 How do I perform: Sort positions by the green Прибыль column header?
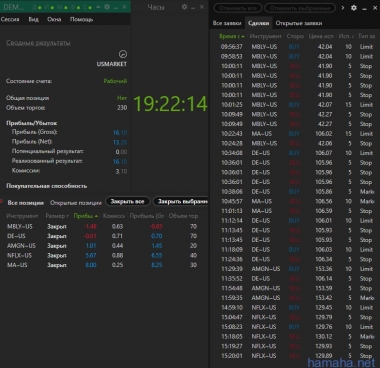click(x=86, y=216)
